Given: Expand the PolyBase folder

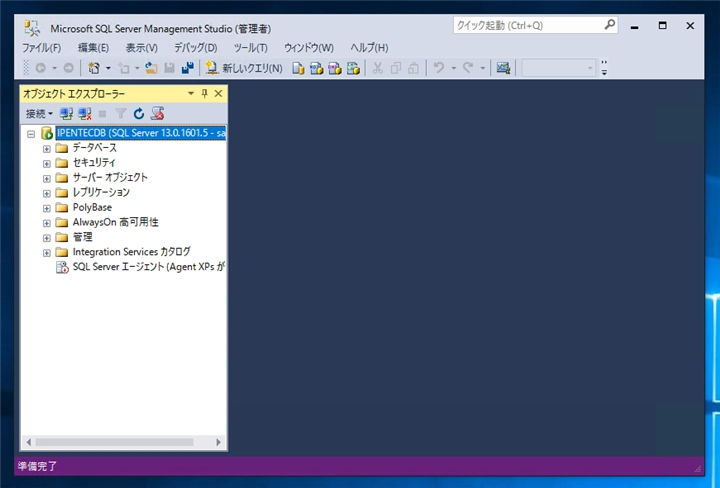Looking at the screenshot, I should click(46, 208).
